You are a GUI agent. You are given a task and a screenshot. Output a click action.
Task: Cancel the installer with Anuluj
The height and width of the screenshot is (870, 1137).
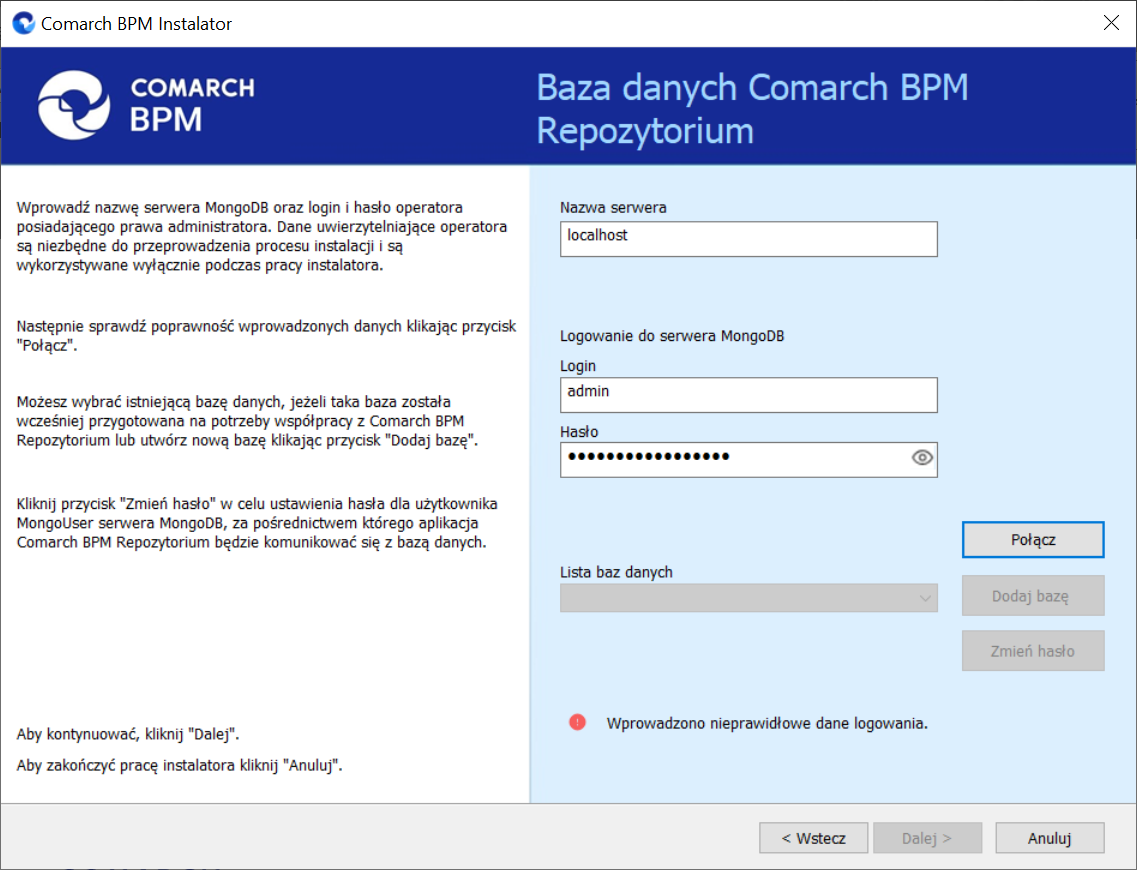[x=1049, y=838]
